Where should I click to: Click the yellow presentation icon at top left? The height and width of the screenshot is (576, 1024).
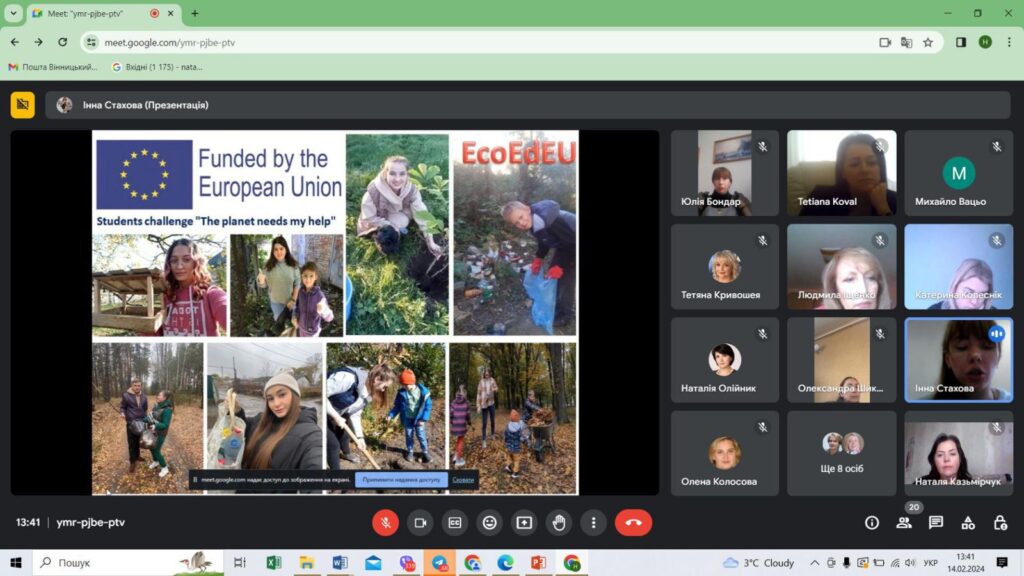click(22, 105)
